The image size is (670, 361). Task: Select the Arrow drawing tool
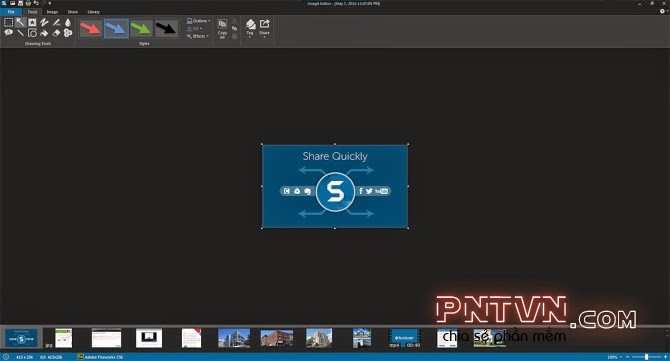[21, 22]
